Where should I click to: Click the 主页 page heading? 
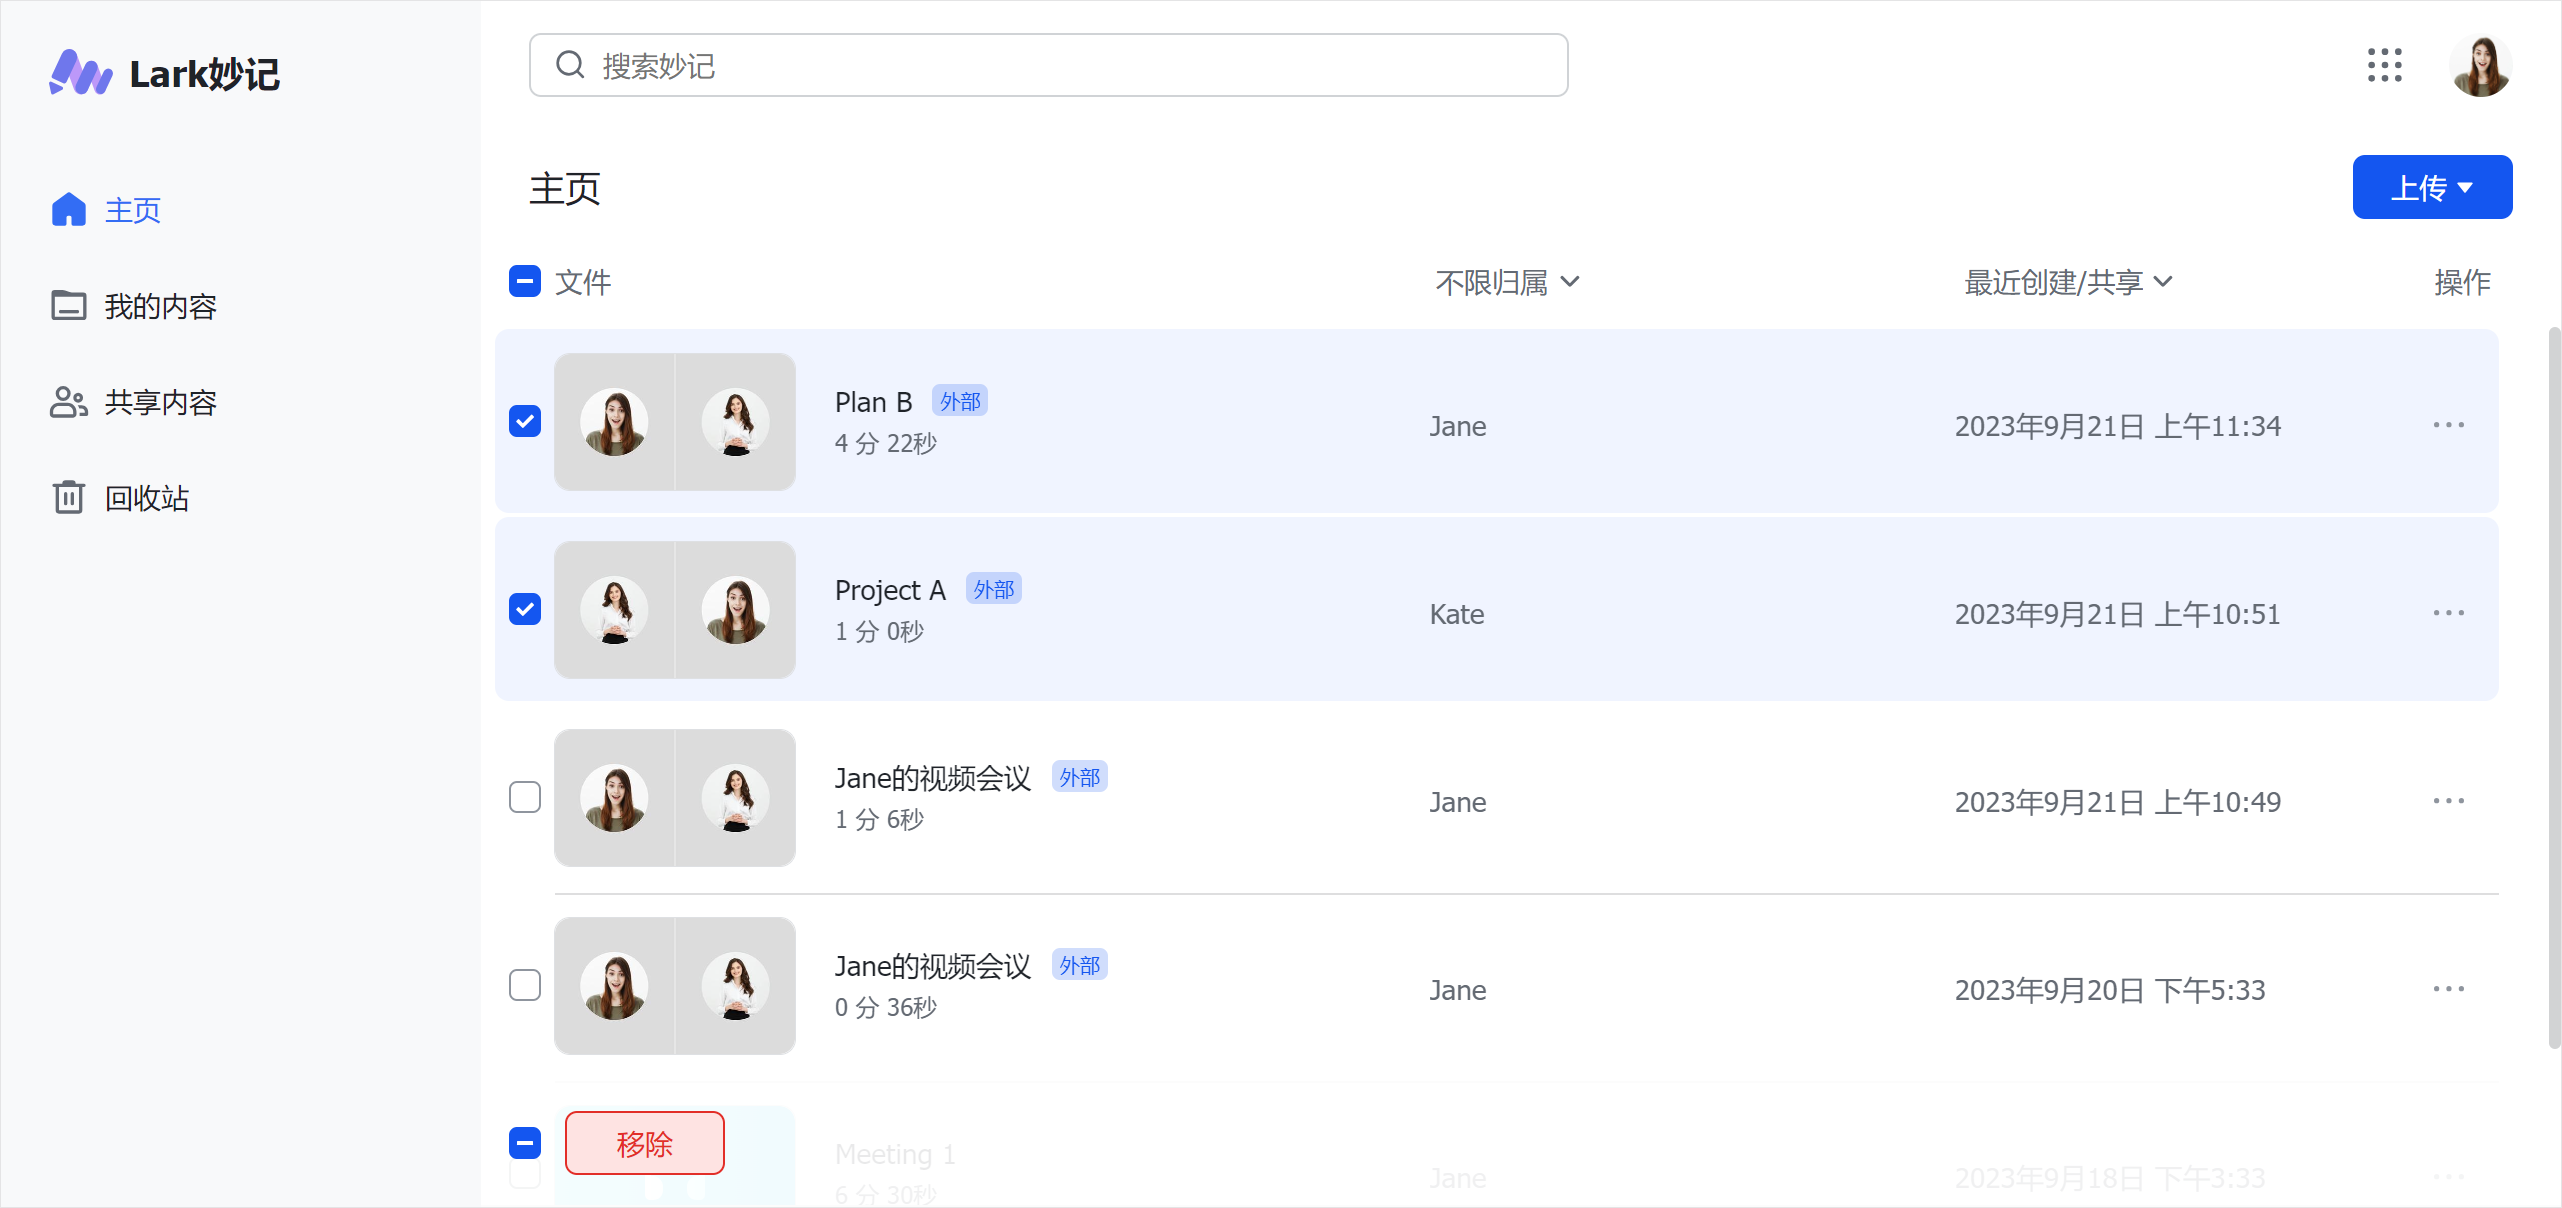tap(565, 188)
